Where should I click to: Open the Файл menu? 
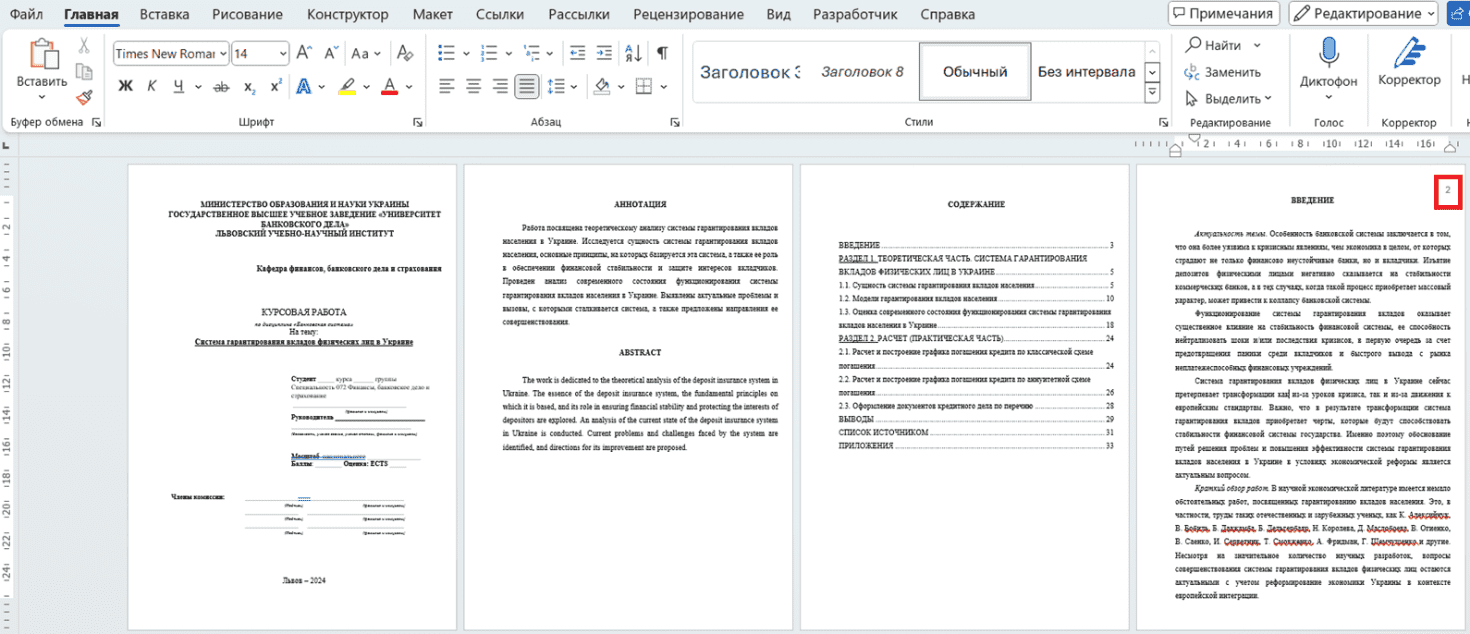(x=26, y=15)
